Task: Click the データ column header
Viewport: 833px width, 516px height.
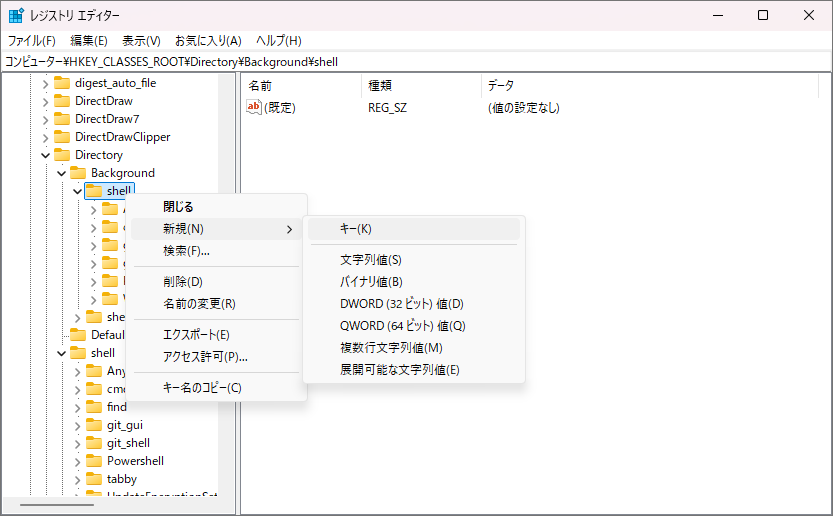Action: (x=650, y=86)
